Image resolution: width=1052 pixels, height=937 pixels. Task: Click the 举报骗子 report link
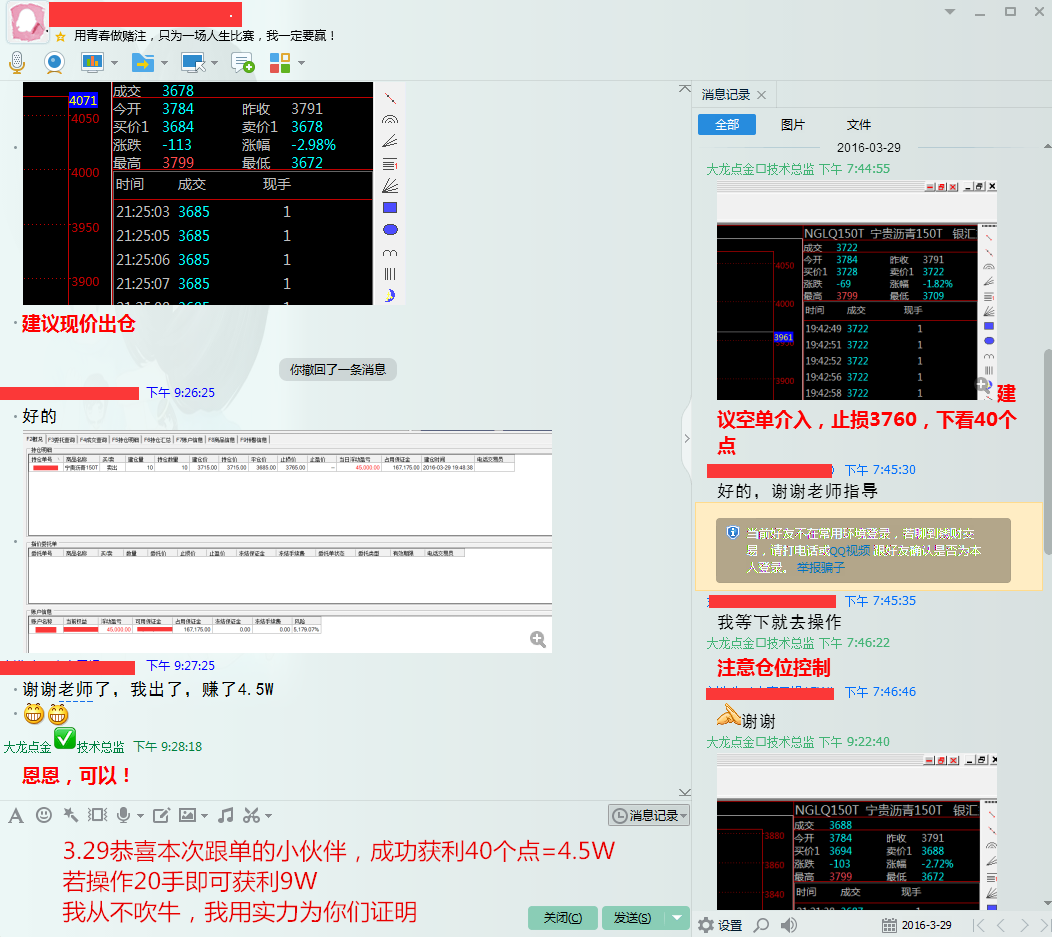click(820, 567)
